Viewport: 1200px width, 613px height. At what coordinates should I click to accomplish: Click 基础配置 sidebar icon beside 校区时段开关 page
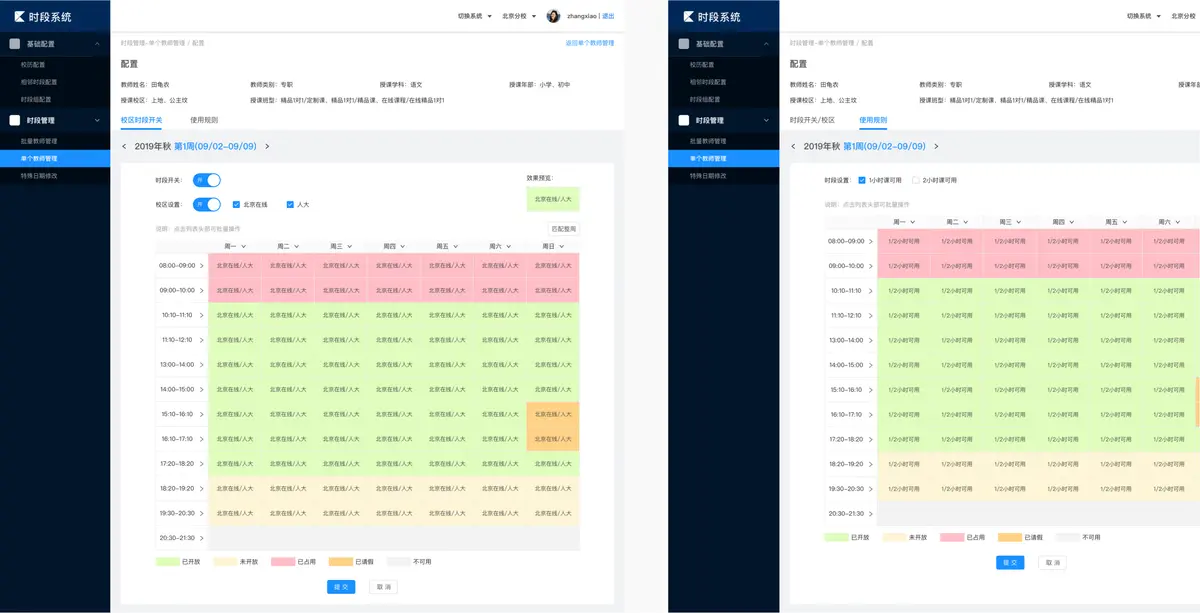tap(15, 44)
